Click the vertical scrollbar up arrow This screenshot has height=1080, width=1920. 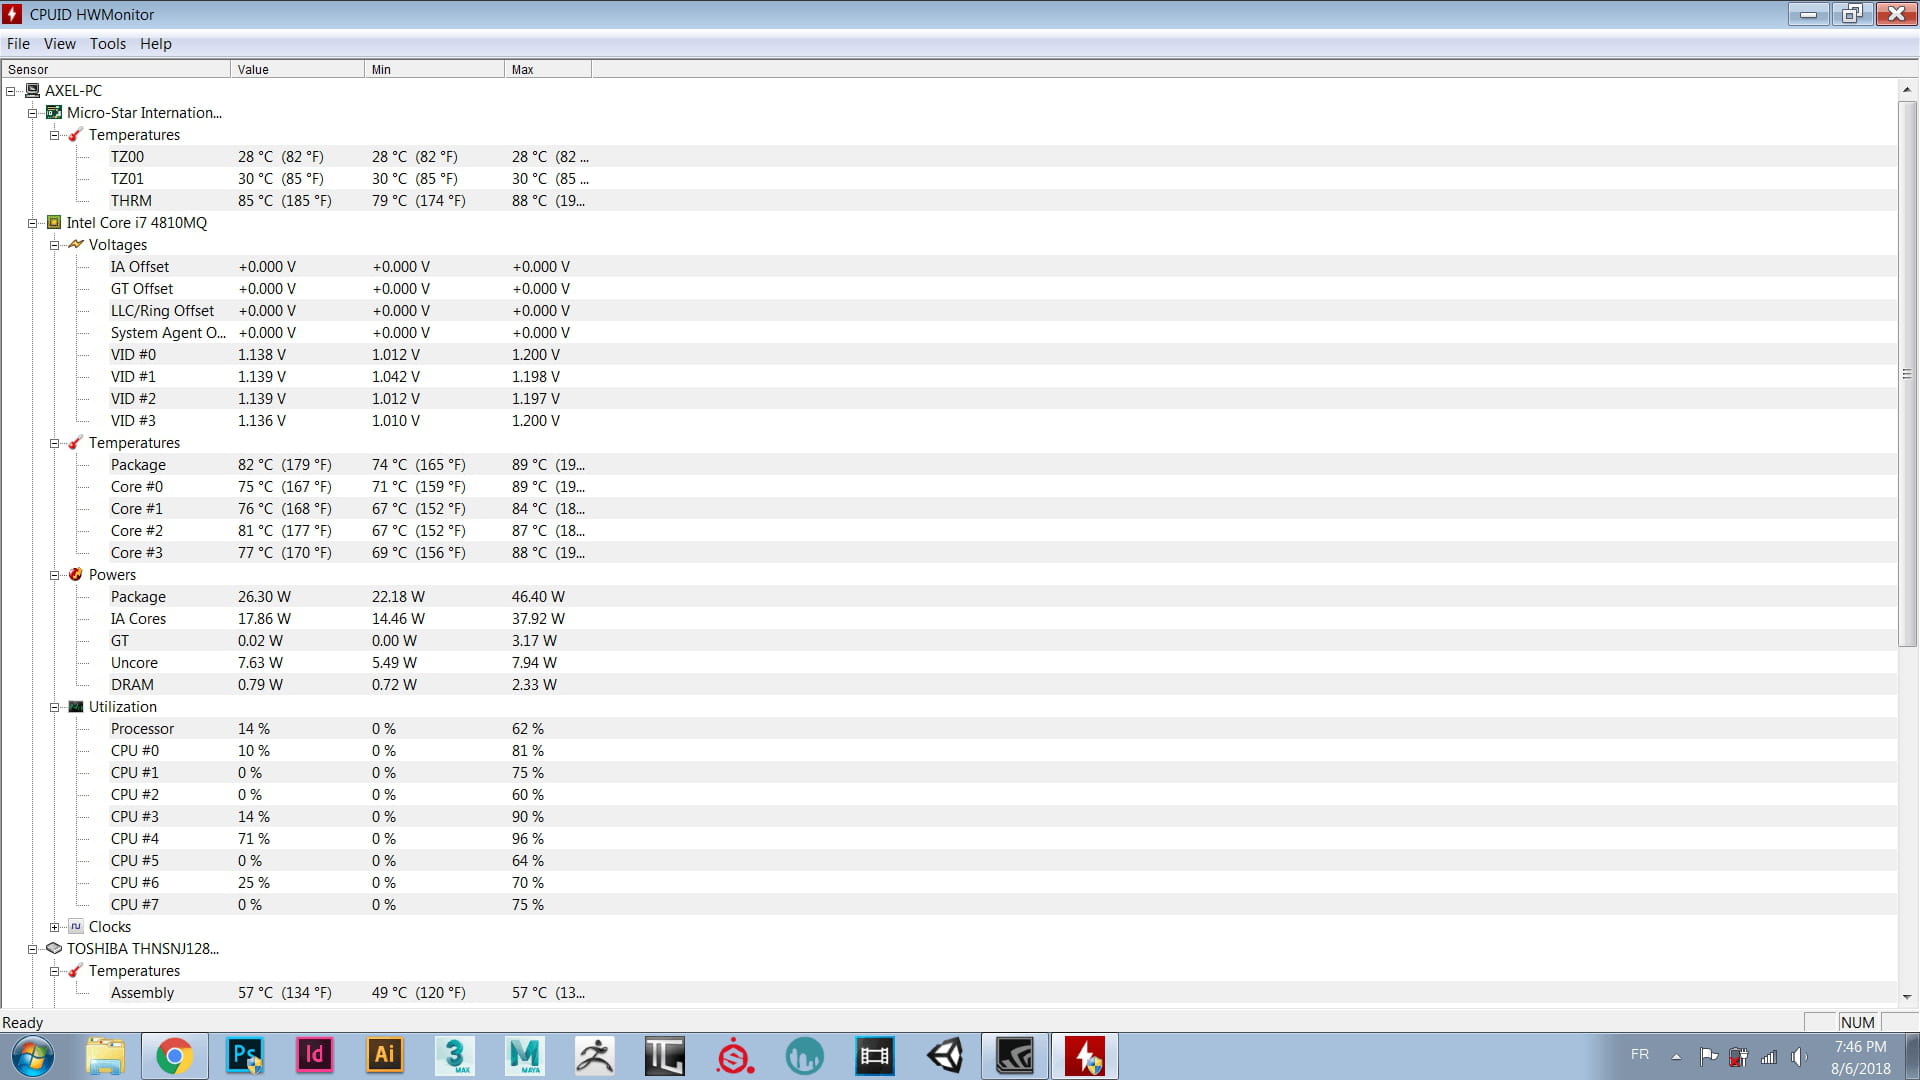(1907, 90)
